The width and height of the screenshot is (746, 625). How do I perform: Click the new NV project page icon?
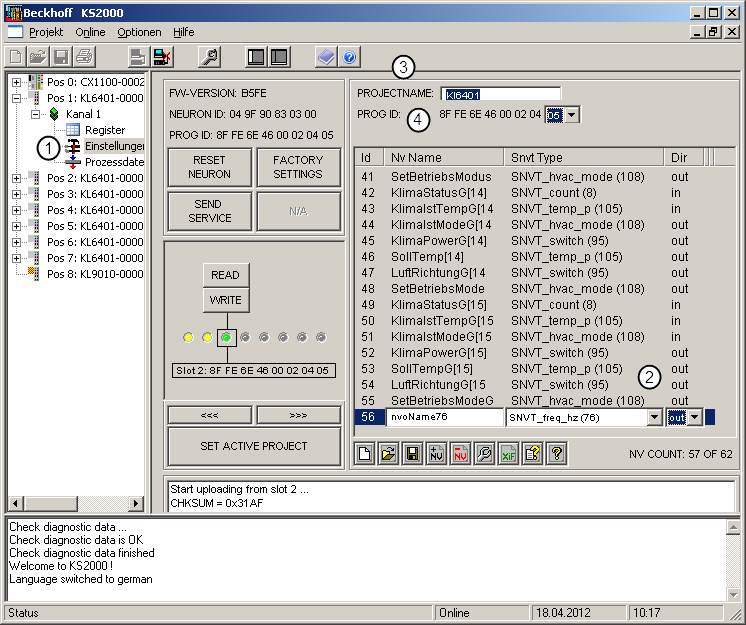(x=364, y=454)
